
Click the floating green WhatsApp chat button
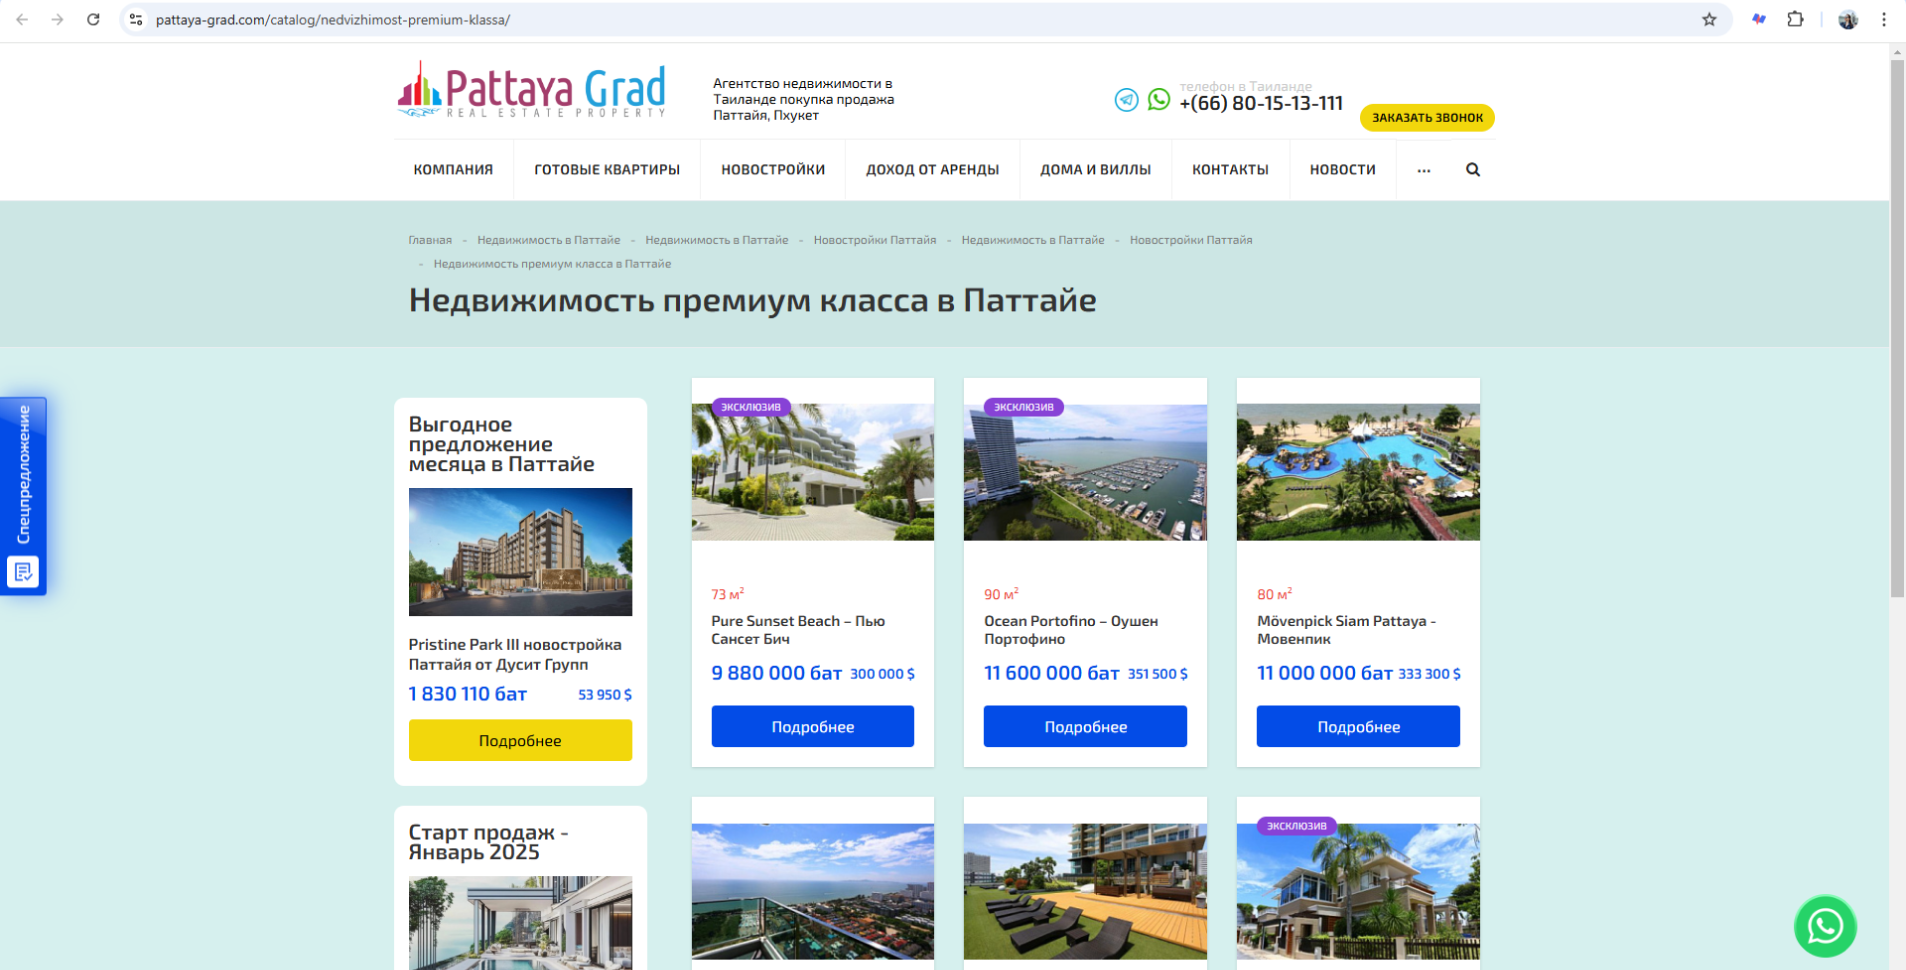(1825, 926)
